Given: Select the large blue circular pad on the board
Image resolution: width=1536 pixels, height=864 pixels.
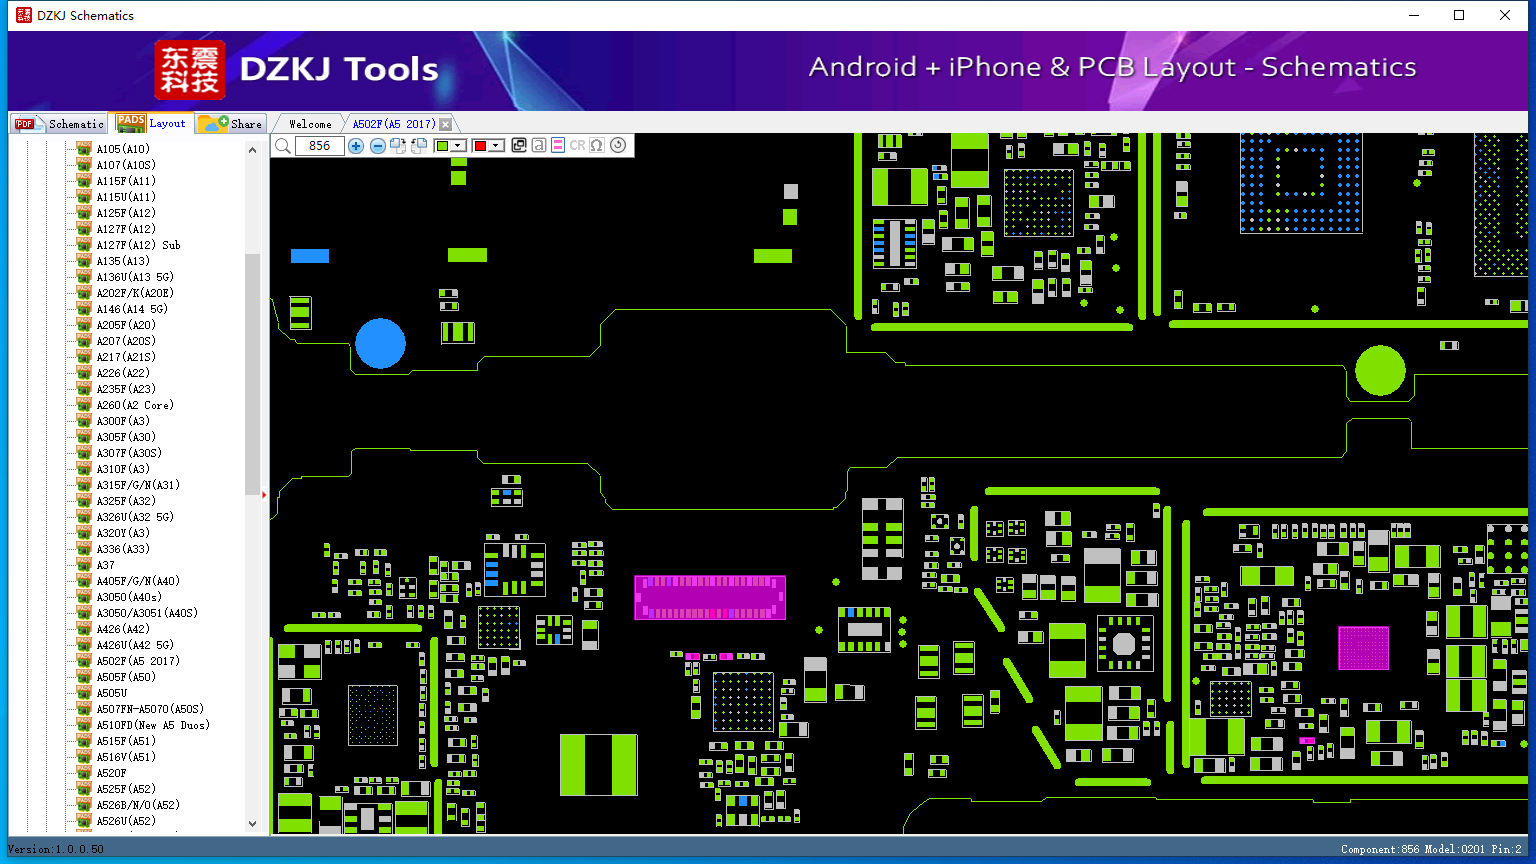Looking at the screenshot, I should click(x=381, y=343).
